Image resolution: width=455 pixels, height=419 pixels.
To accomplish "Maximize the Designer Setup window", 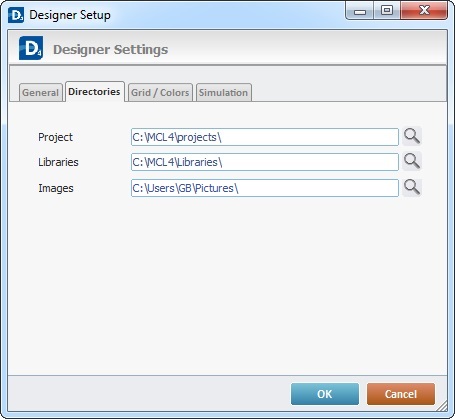I will [x=387, y=11].
